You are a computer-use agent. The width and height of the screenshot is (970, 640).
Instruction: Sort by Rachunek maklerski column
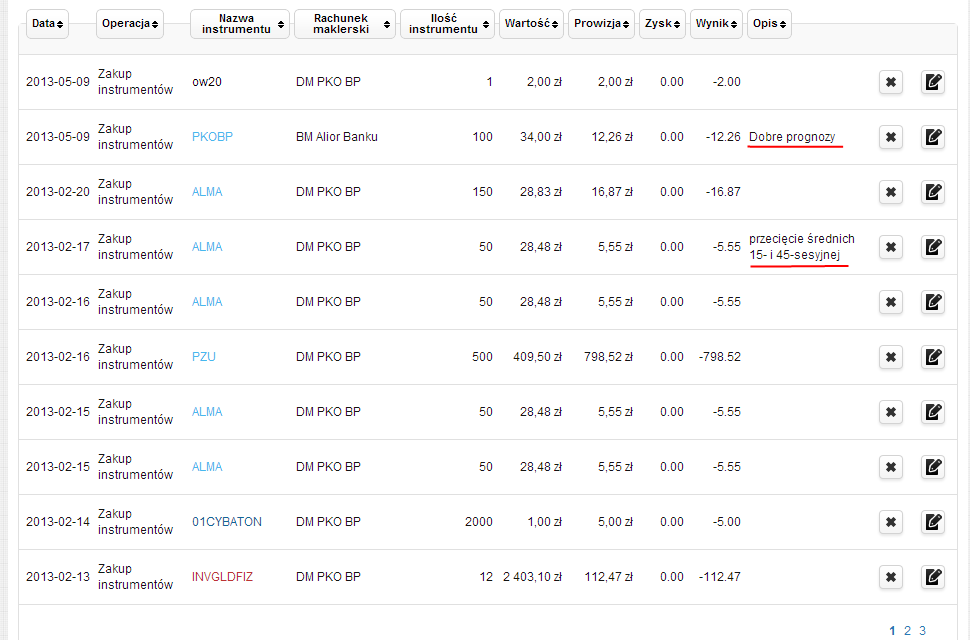tap(345, 23)
